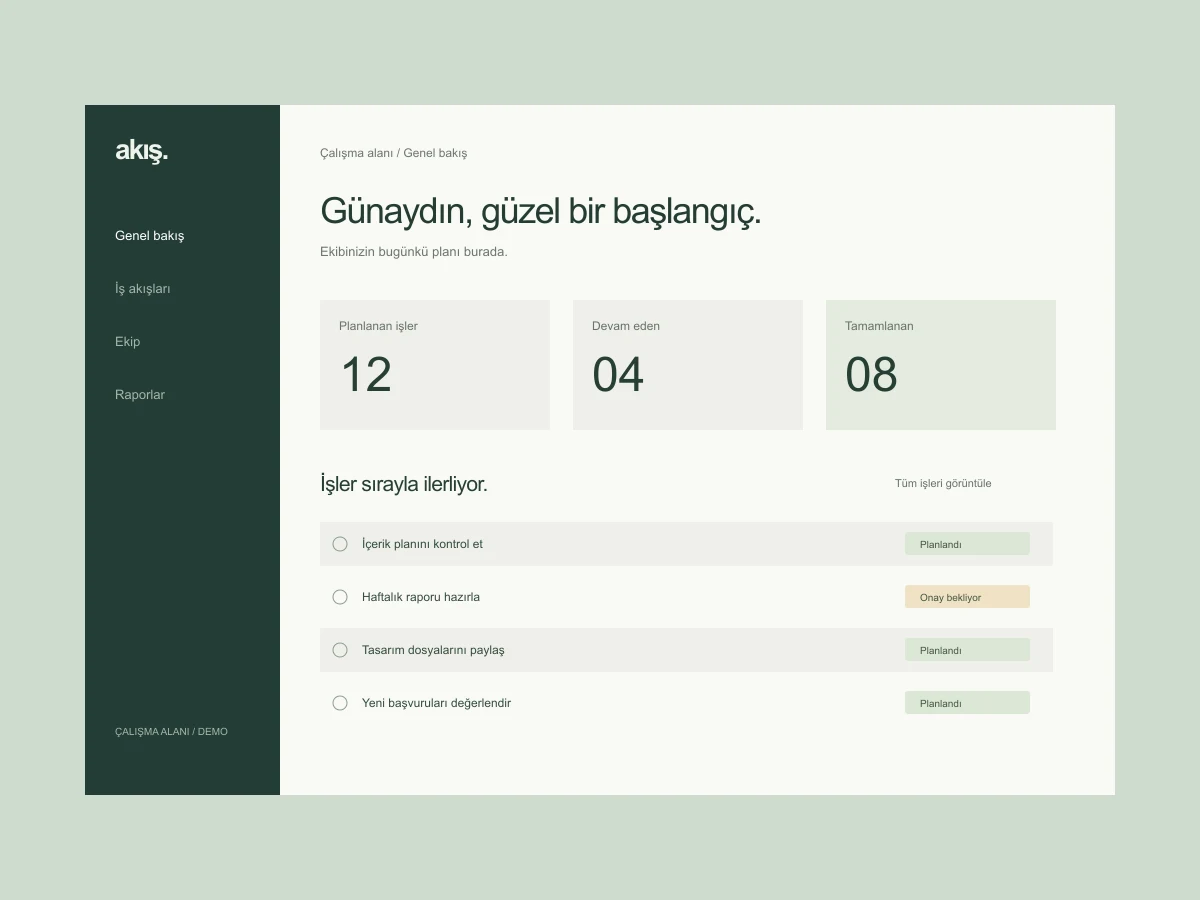The width and height of the screenshot is (1200, 900).
Task: Open the Ekip page
Action: [x=128, y=342]
